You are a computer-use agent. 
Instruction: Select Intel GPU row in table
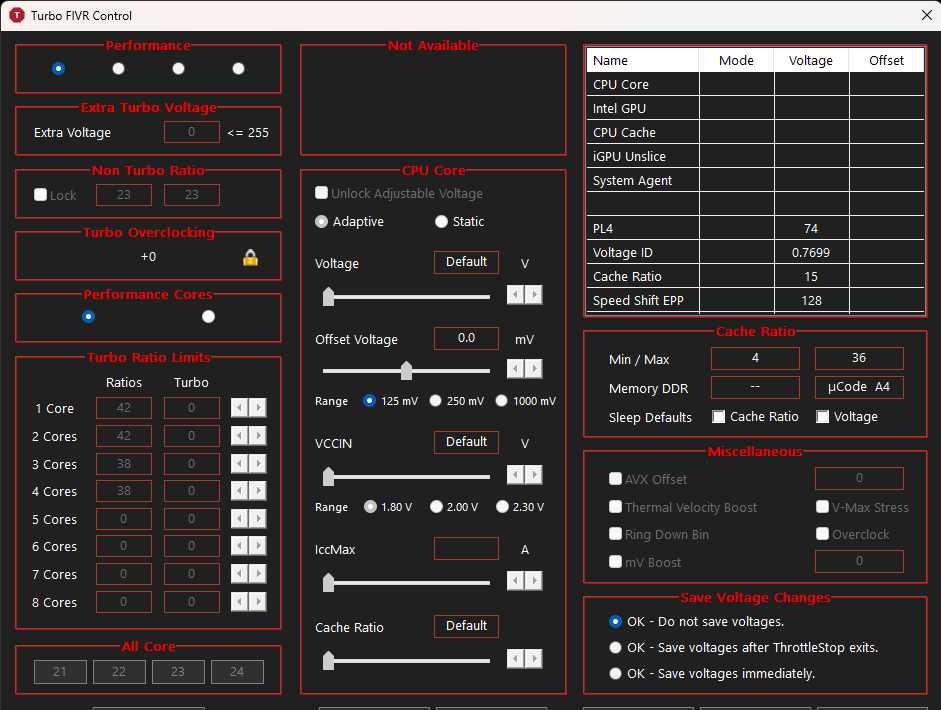(755, 109)
